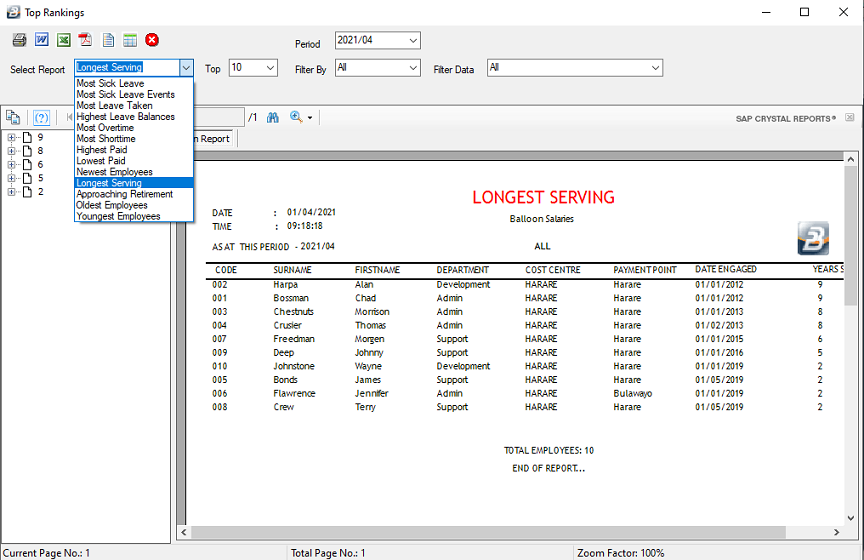The width and height of the screenshot is (864, 560).
Task: Export report to Excel icon
Action: [x=64, y=40]
